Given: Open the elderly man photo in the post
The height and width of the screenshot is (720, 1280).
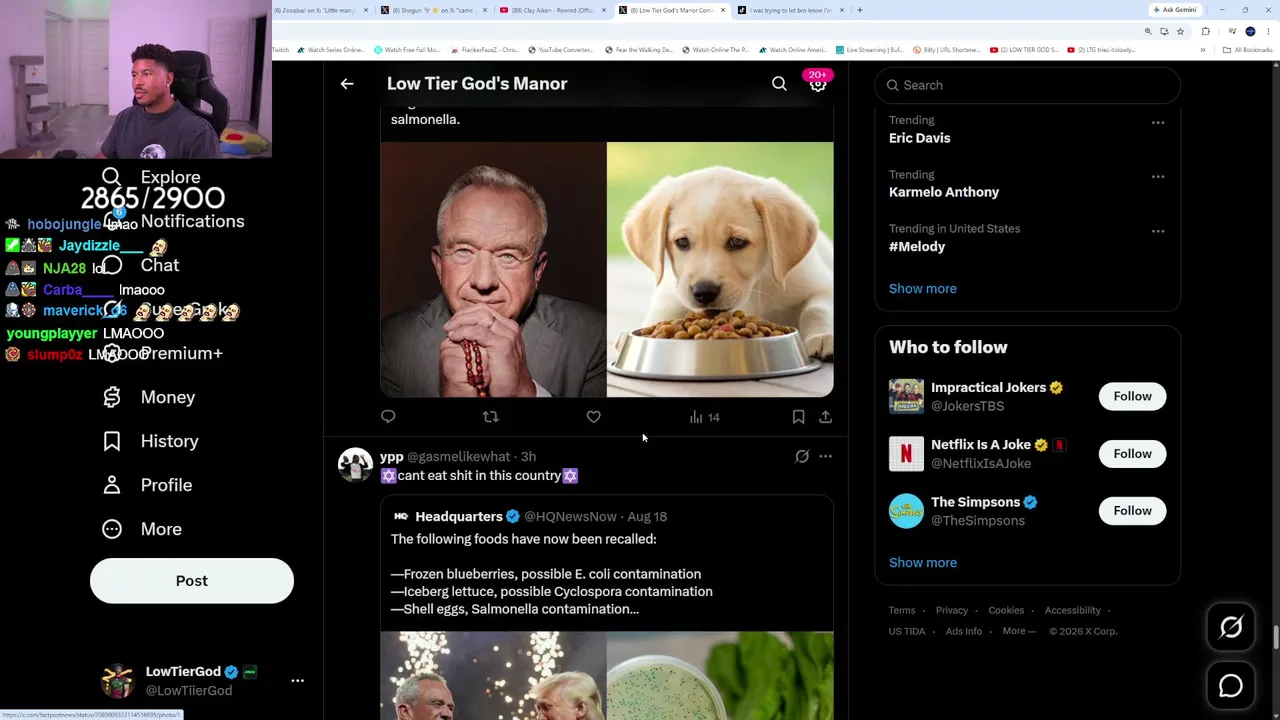Looking at the screenshot, I should [493, 270].
